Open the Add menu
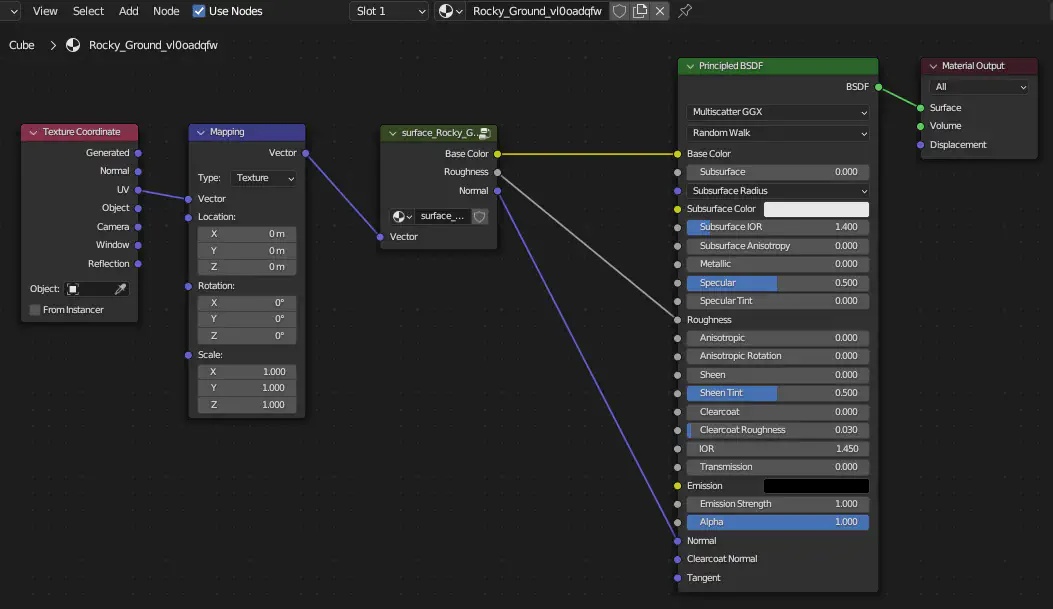 [x=129, y=11]
